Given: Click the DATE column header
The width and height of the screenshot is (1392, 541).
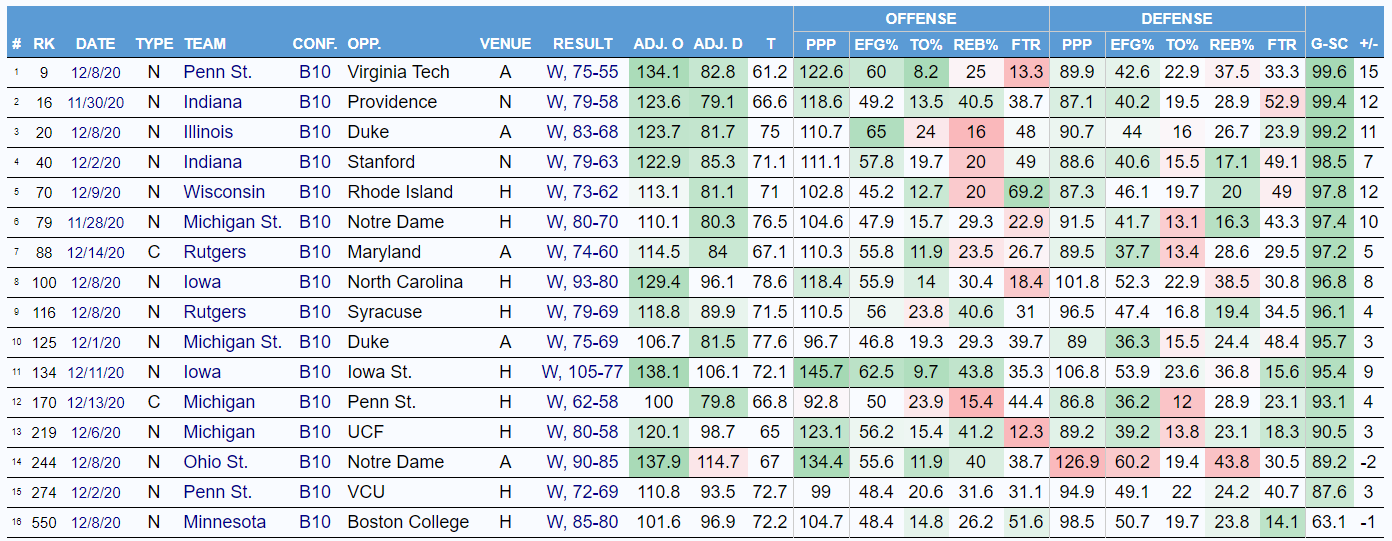Looking at the screenshot, I should [96, 44].
